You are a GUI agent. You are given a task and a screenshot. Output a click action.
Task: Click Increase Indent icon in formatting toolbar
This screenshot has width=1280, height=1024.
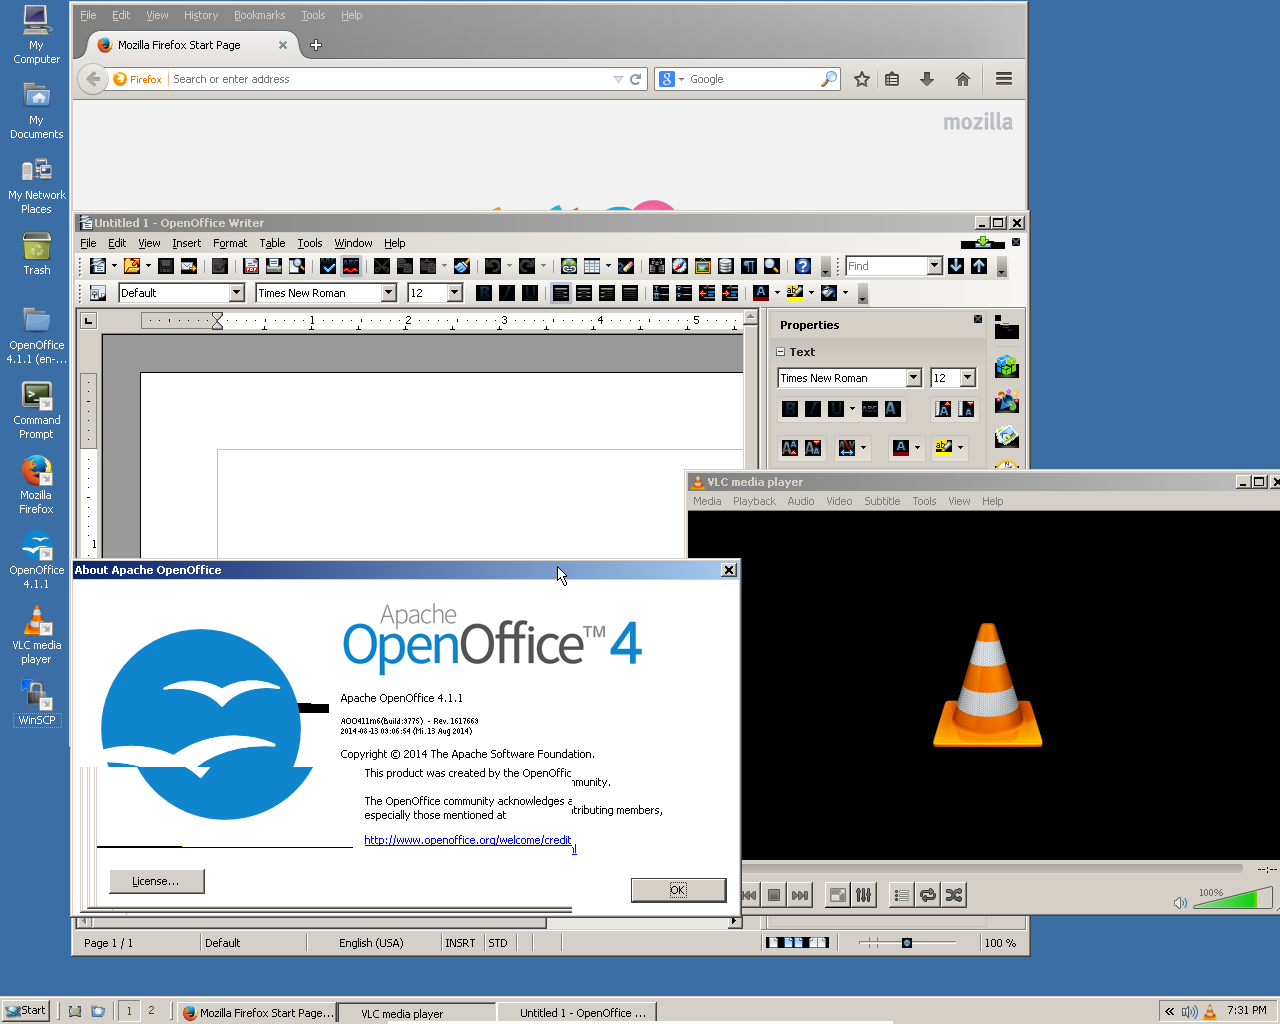tap(729, 293)
